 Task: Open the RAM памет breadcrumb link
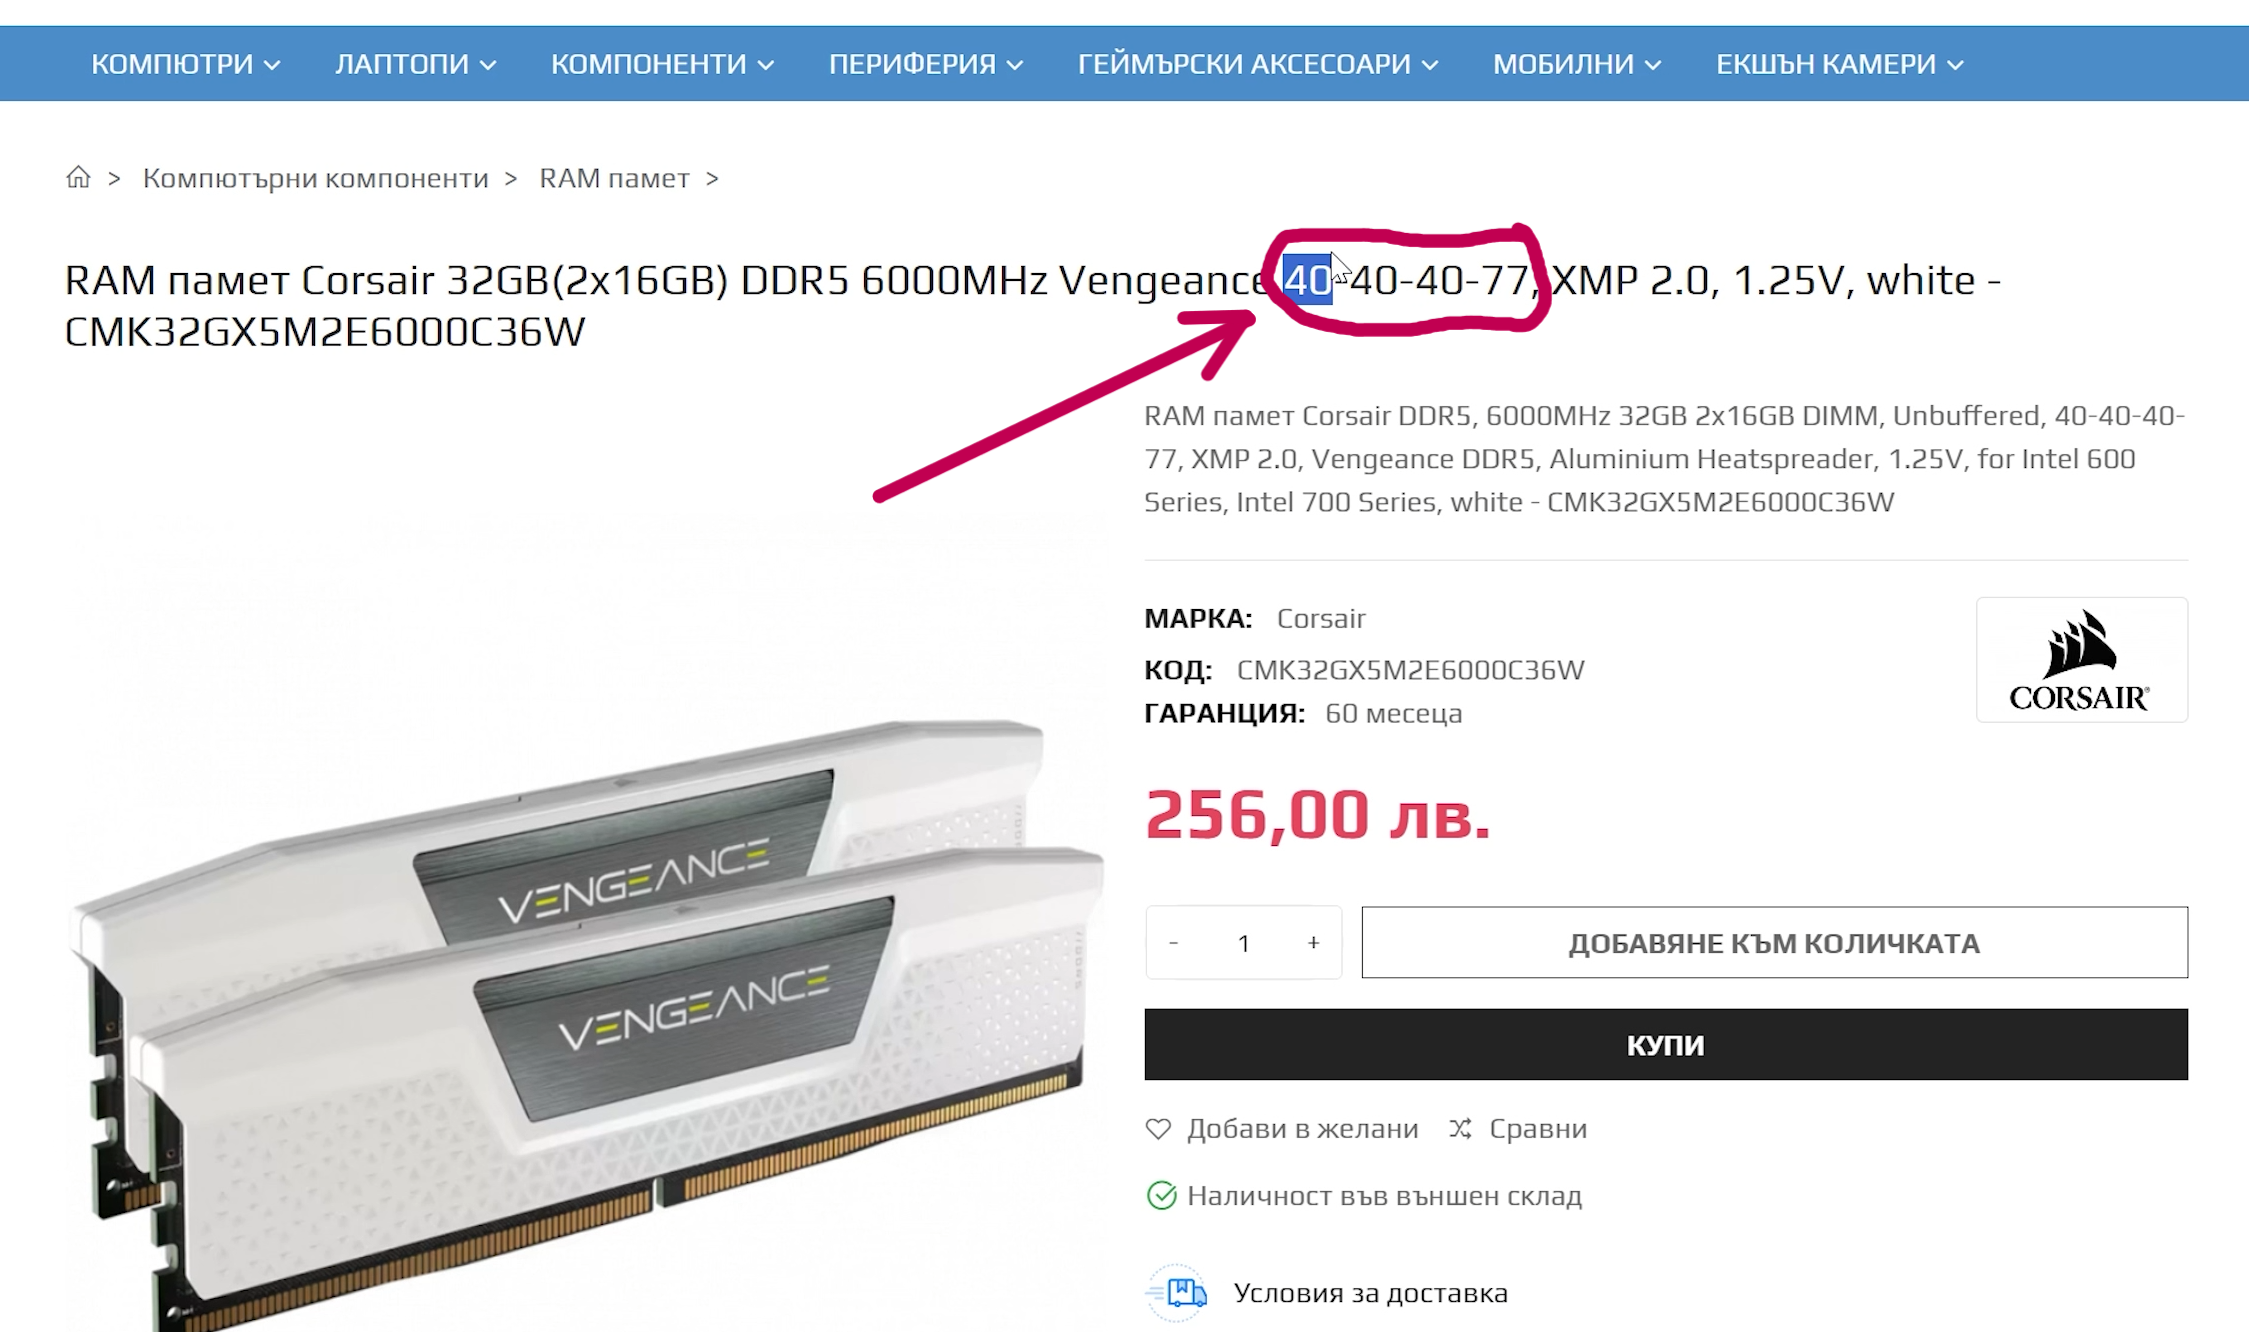pyautogui.click(x=614, y=178)
